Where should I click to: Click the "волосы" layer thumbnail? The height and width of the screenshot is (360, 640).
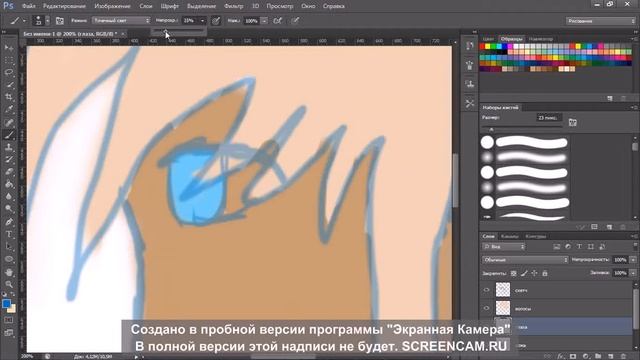[503, 308]
